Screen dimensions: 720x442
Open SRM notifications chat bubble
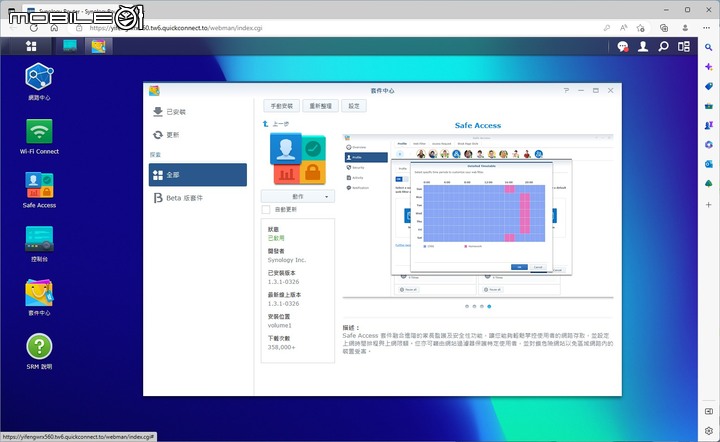click(623, 46)
